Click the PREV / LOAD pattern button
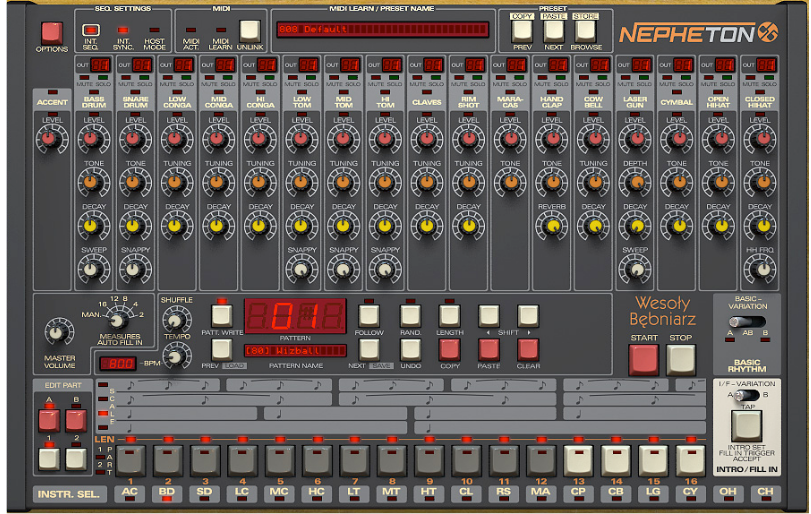811x514 pixels. 222,350
